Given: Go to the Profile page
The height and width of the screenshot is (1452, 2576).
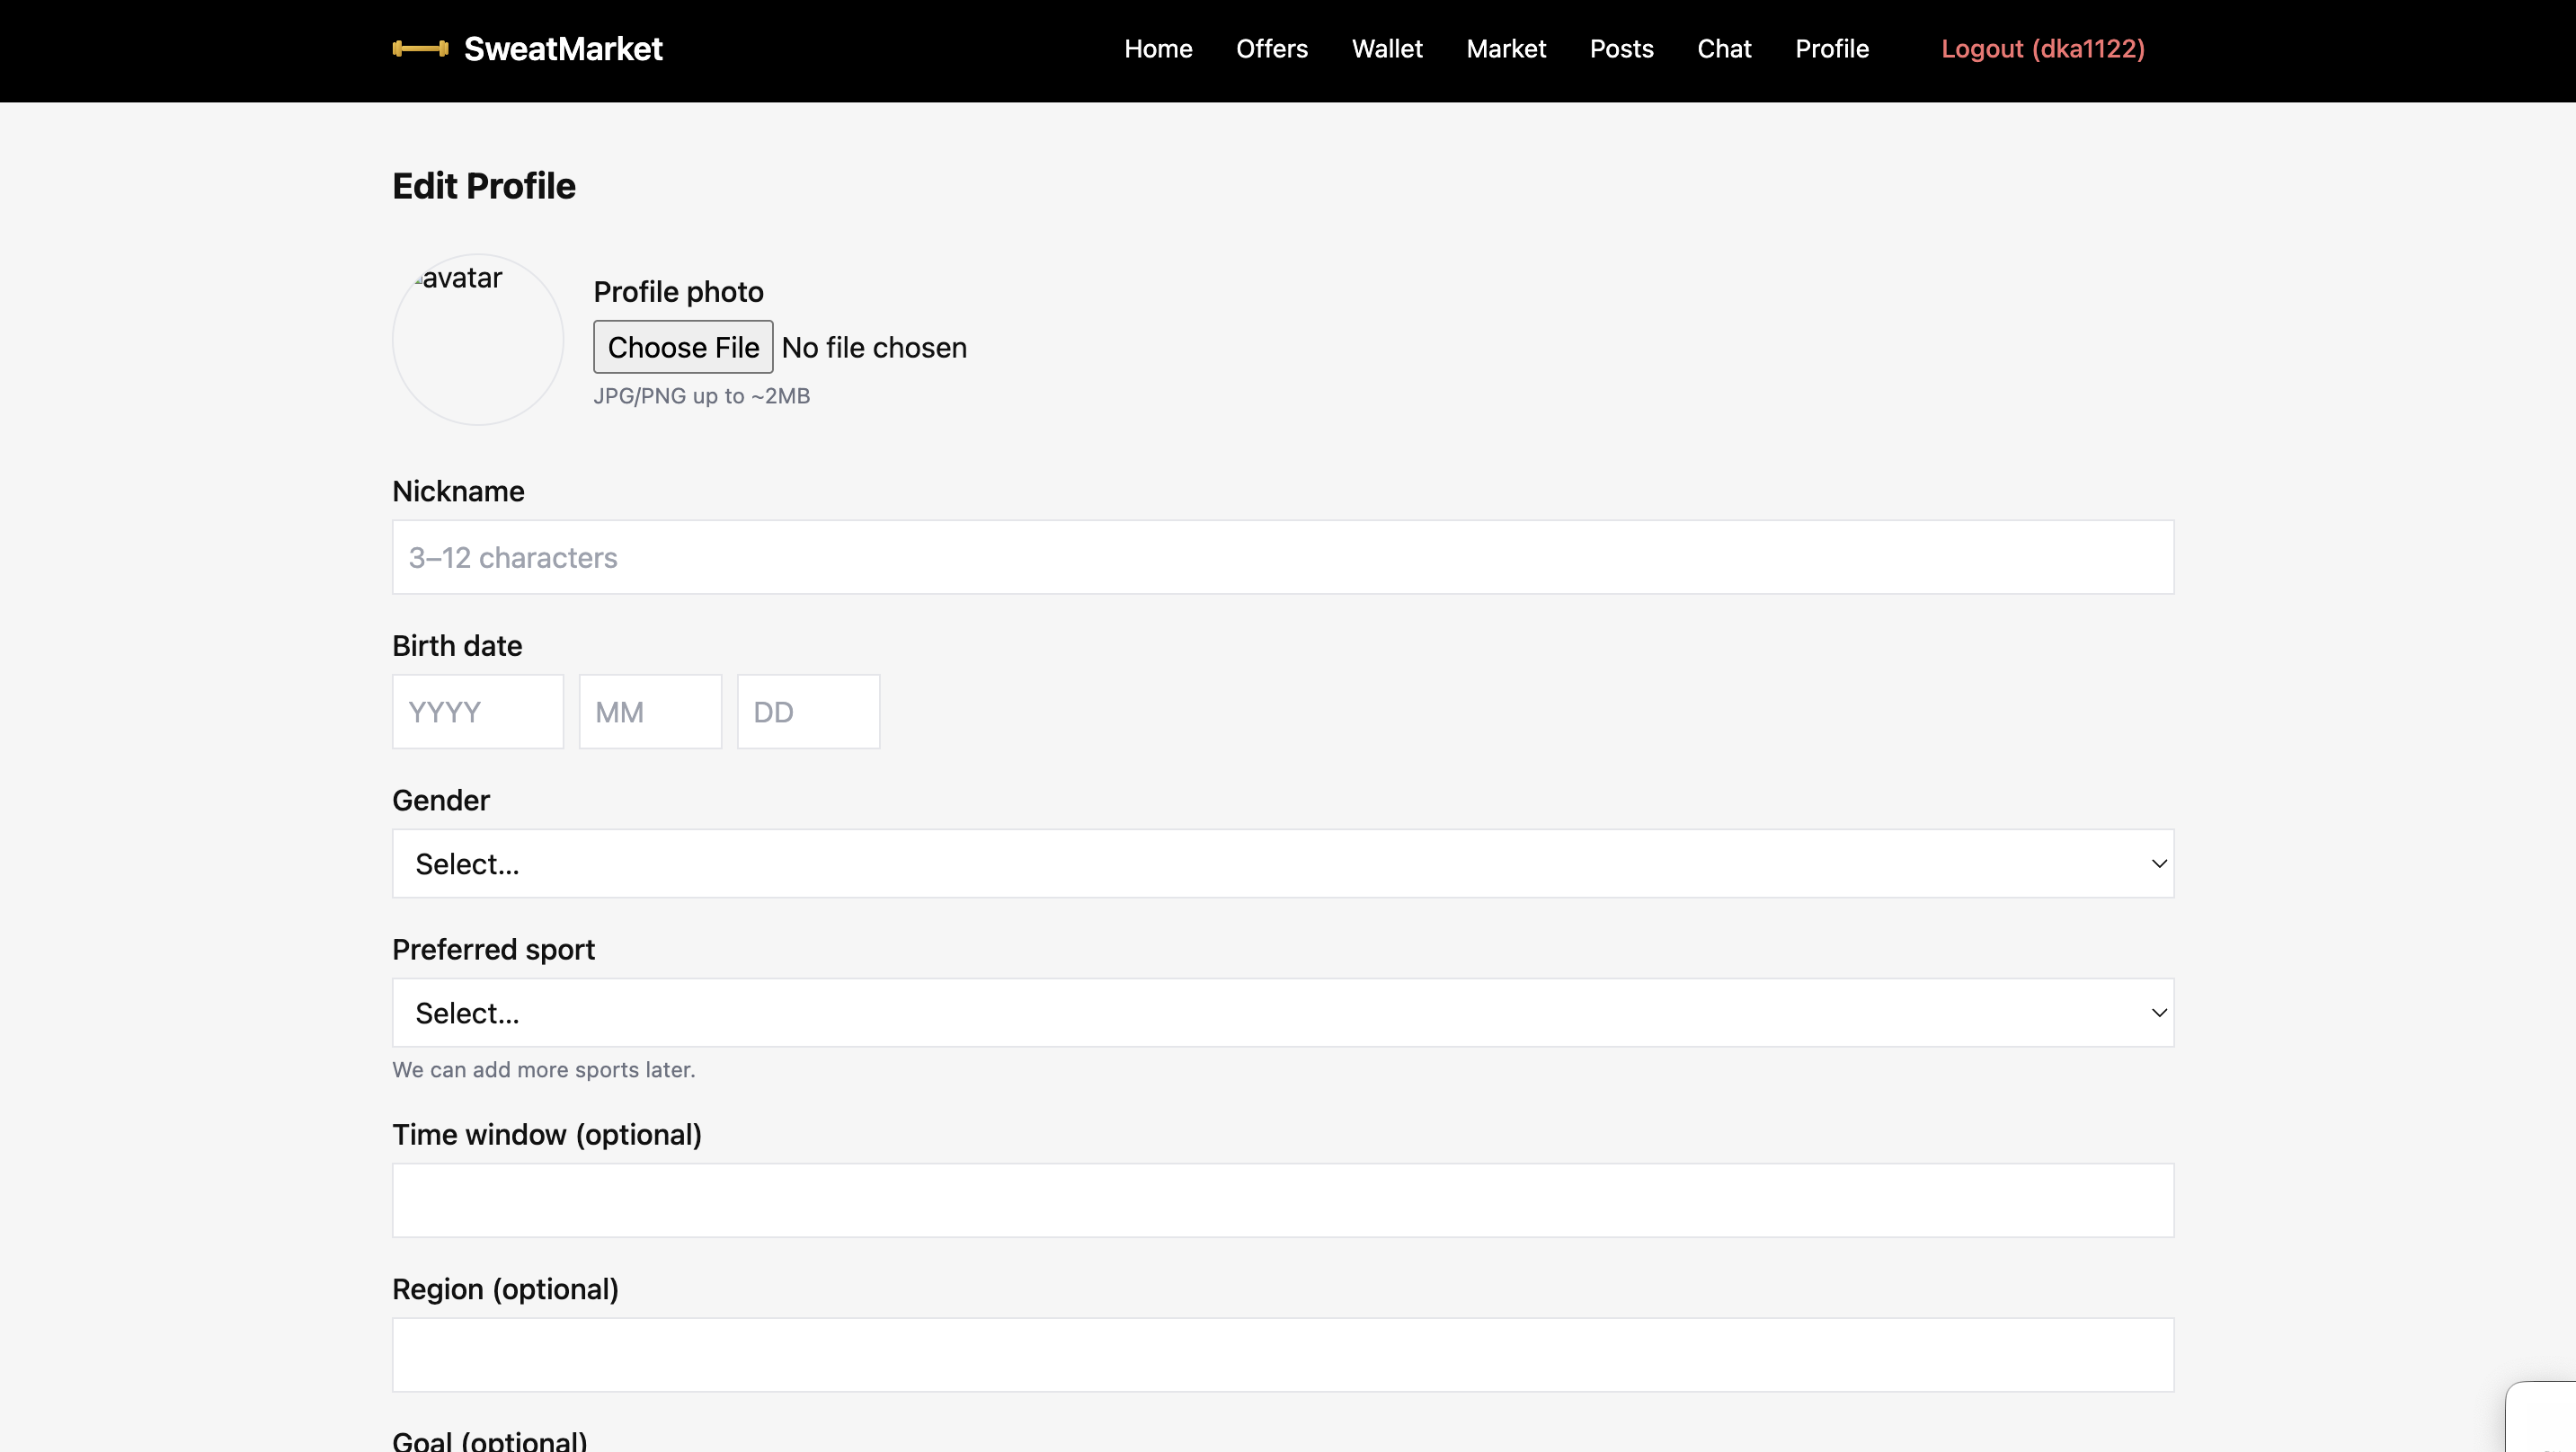Looking at the screenshot, I should [x=1832, y=48].
